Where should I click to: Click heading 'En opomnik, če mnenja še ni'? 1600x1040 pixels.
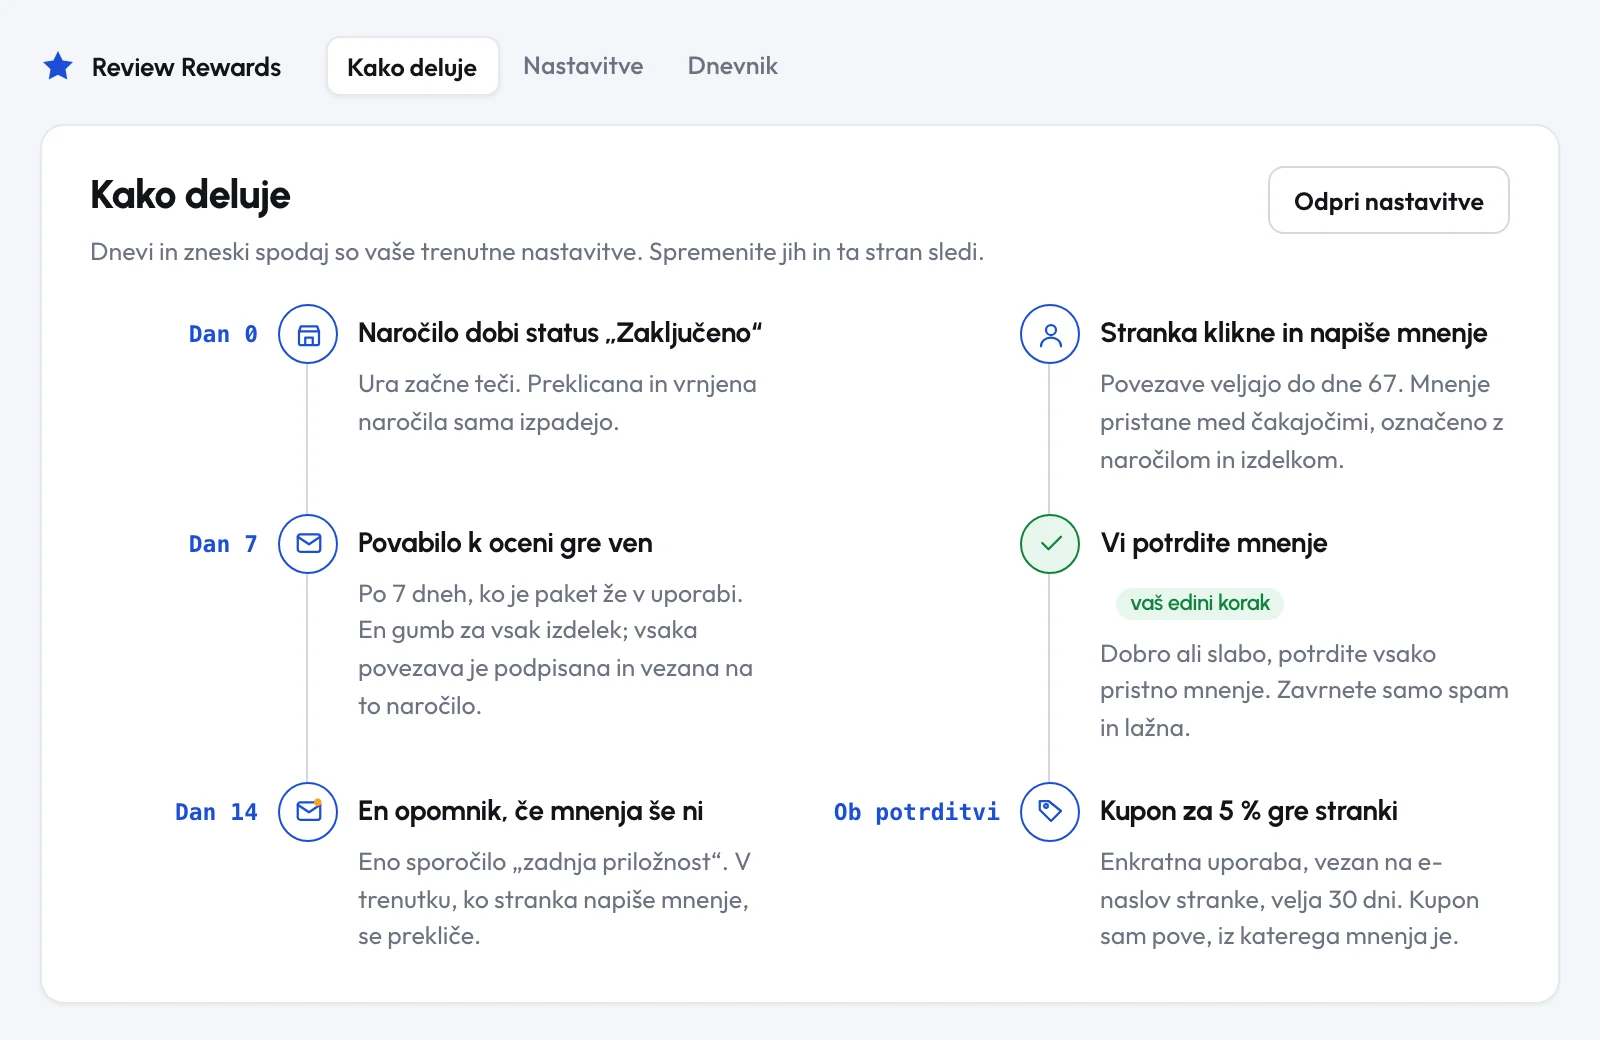point(530,811)
